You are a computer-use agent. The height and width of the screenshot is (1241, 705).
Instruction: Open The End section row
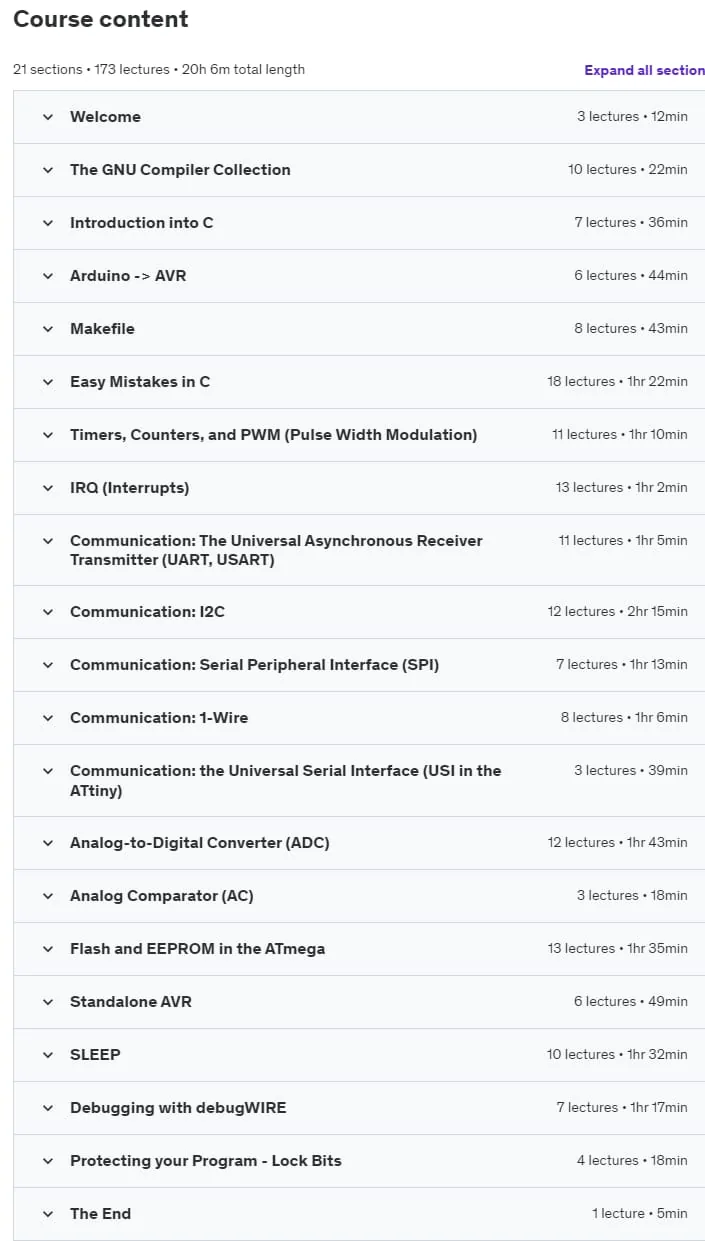coord(359,1214)
